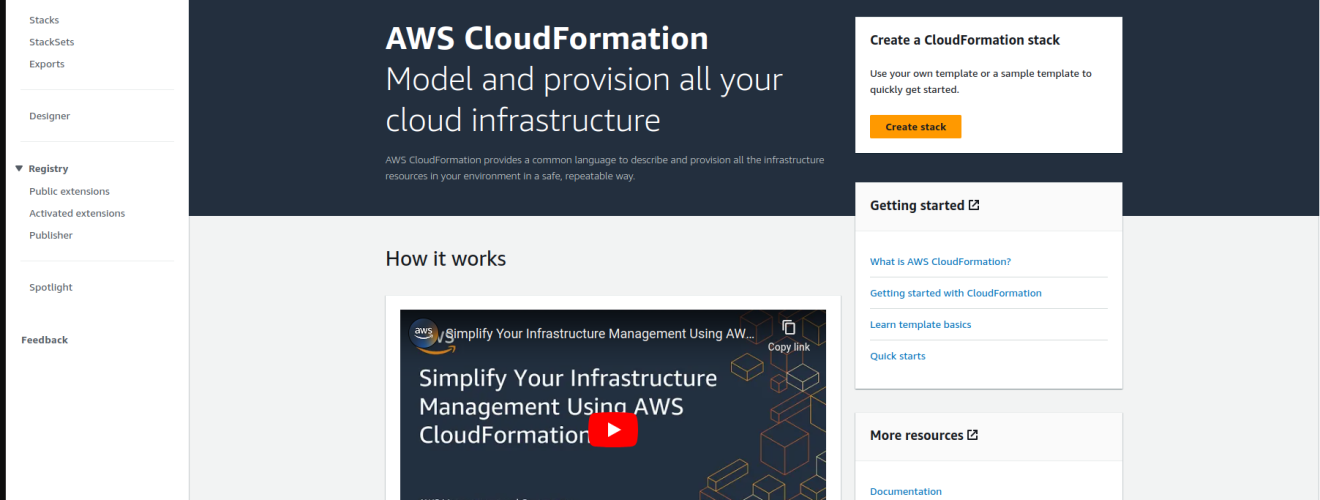Collapse the Registry section triangle
This screenshot has width=1320, height=500.
[x=19, y=169]
